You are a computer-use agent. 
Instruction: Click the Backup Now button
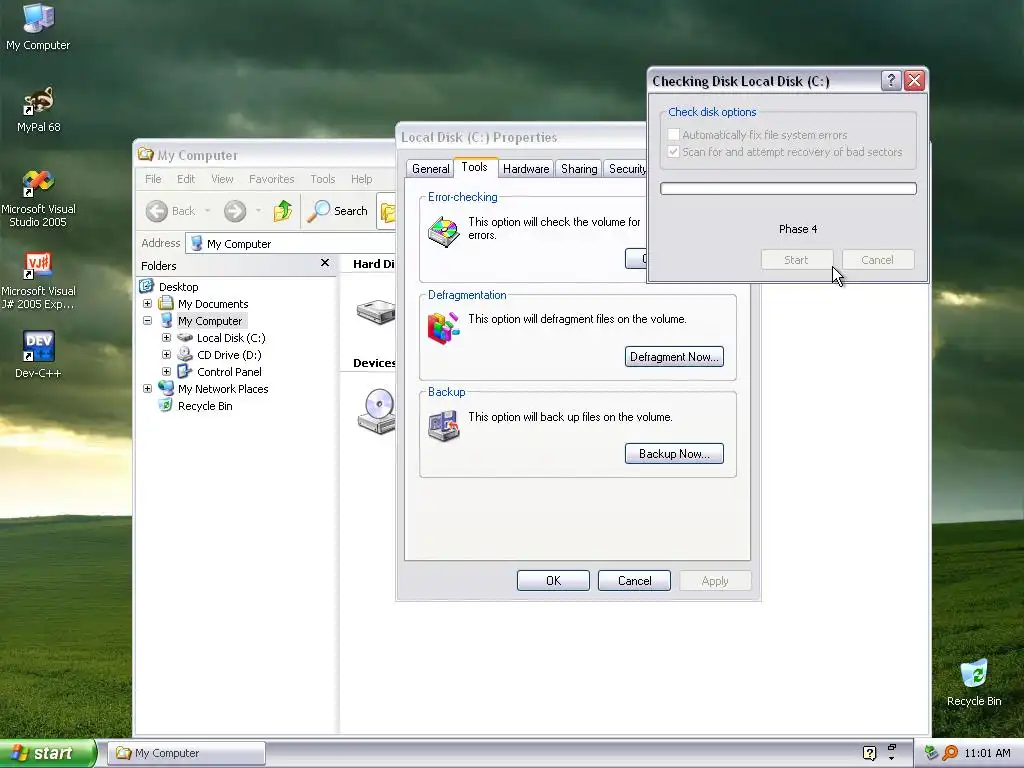click(674, 454)
